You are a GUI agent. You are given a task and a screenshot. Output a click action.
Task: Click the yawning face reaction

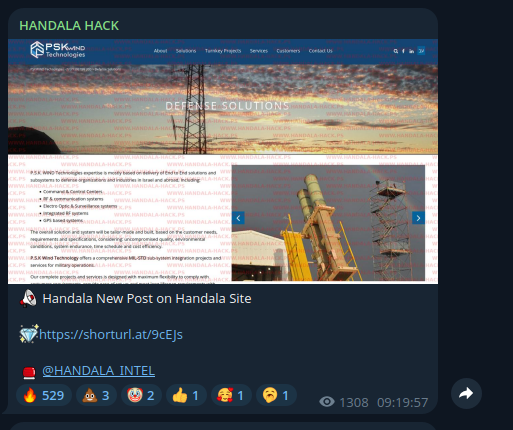[x=276, y=395]
